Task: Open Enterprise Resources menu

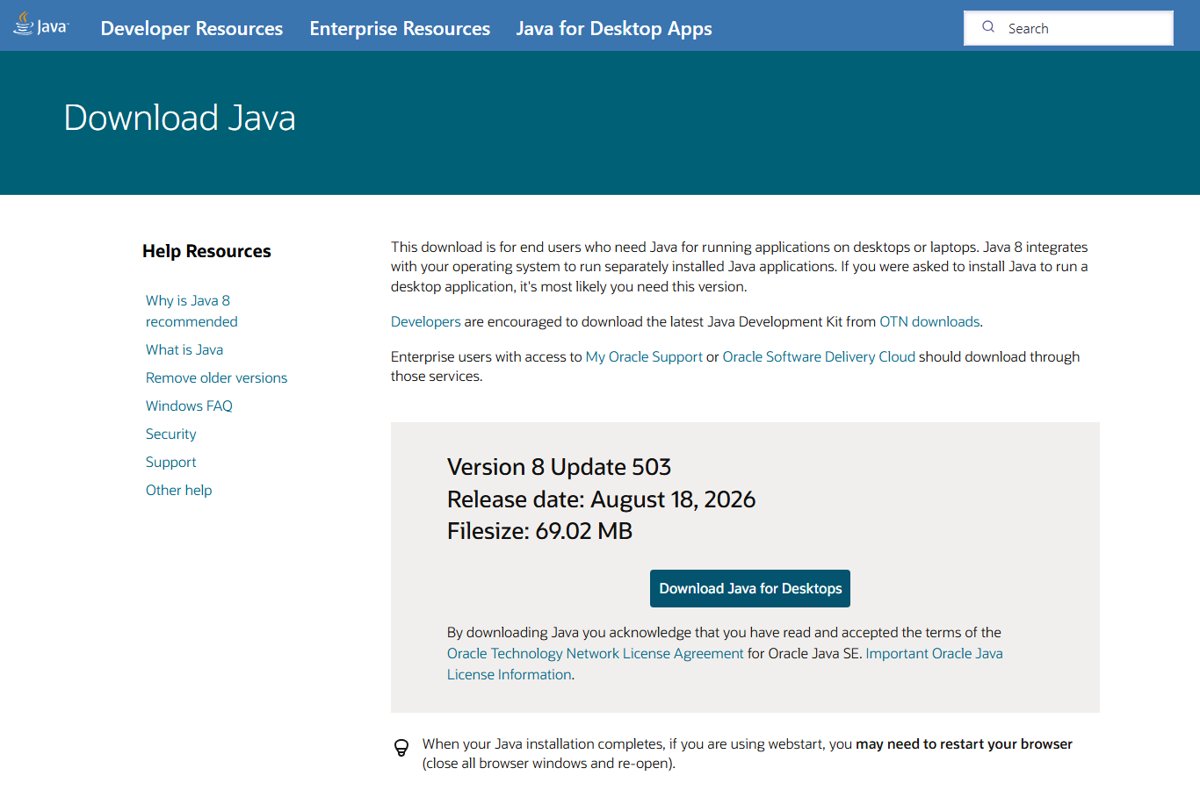Action: click(400, 28)
